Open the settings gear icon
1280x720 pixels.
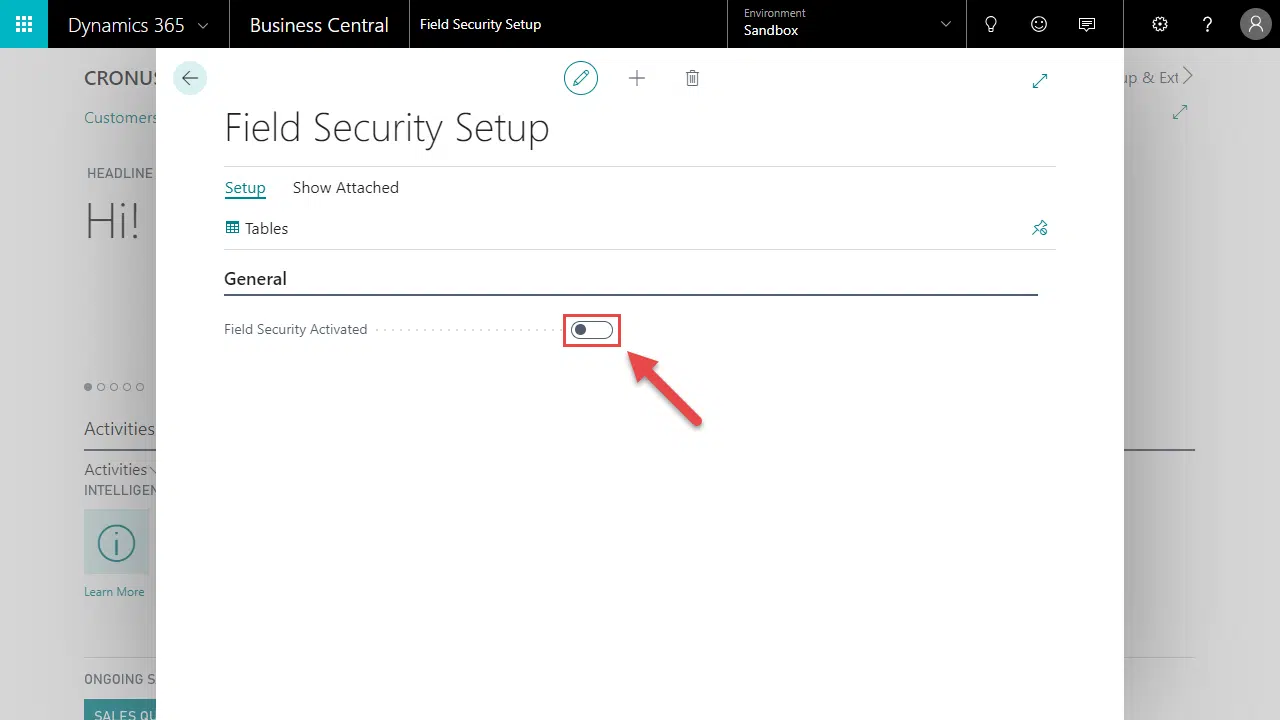point(1160,24)
